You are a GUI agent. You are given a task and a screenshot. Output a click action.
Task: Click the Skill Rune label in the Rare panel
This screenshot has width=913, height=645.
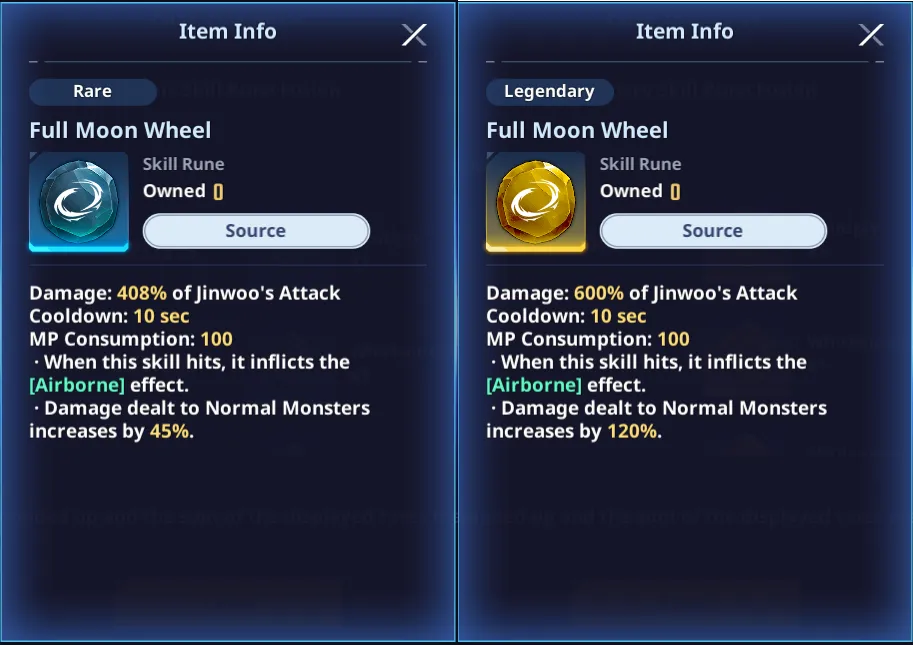tap(183, 164)
